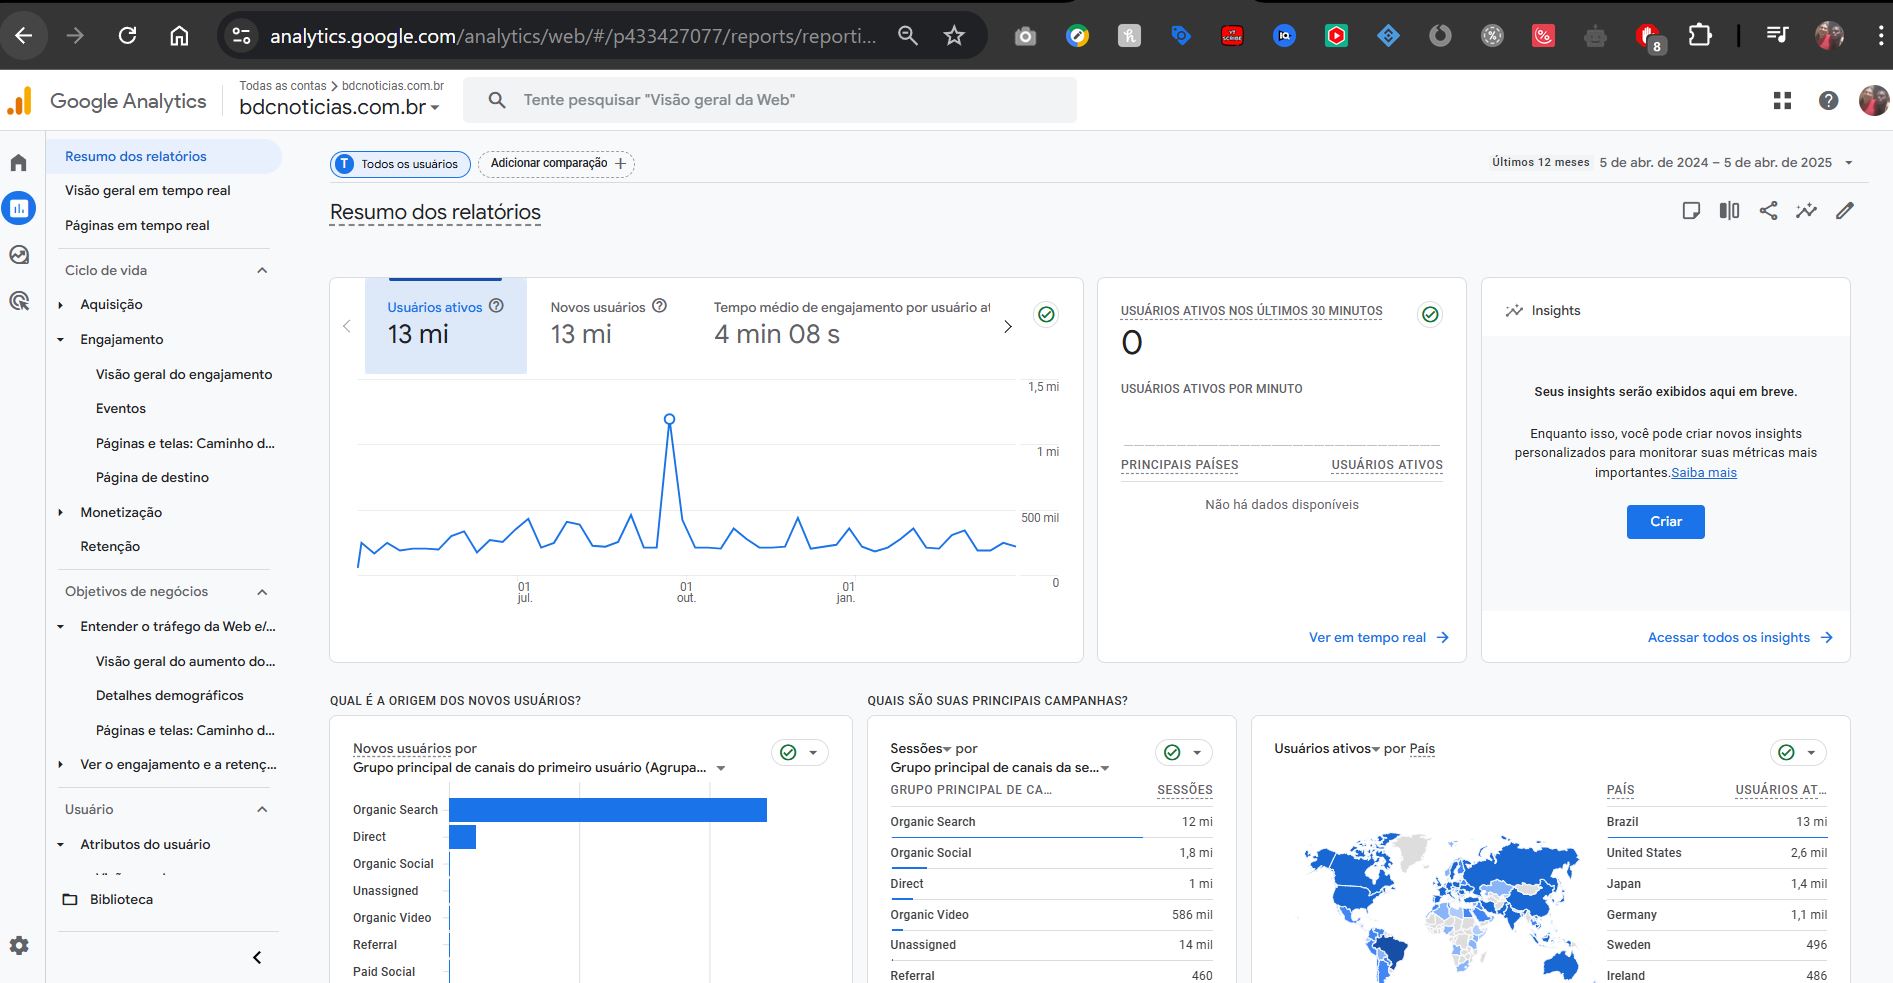The image size is (1893, 983).
Task: Click the Criar insights button
Action: click(x=1665, y=521)
